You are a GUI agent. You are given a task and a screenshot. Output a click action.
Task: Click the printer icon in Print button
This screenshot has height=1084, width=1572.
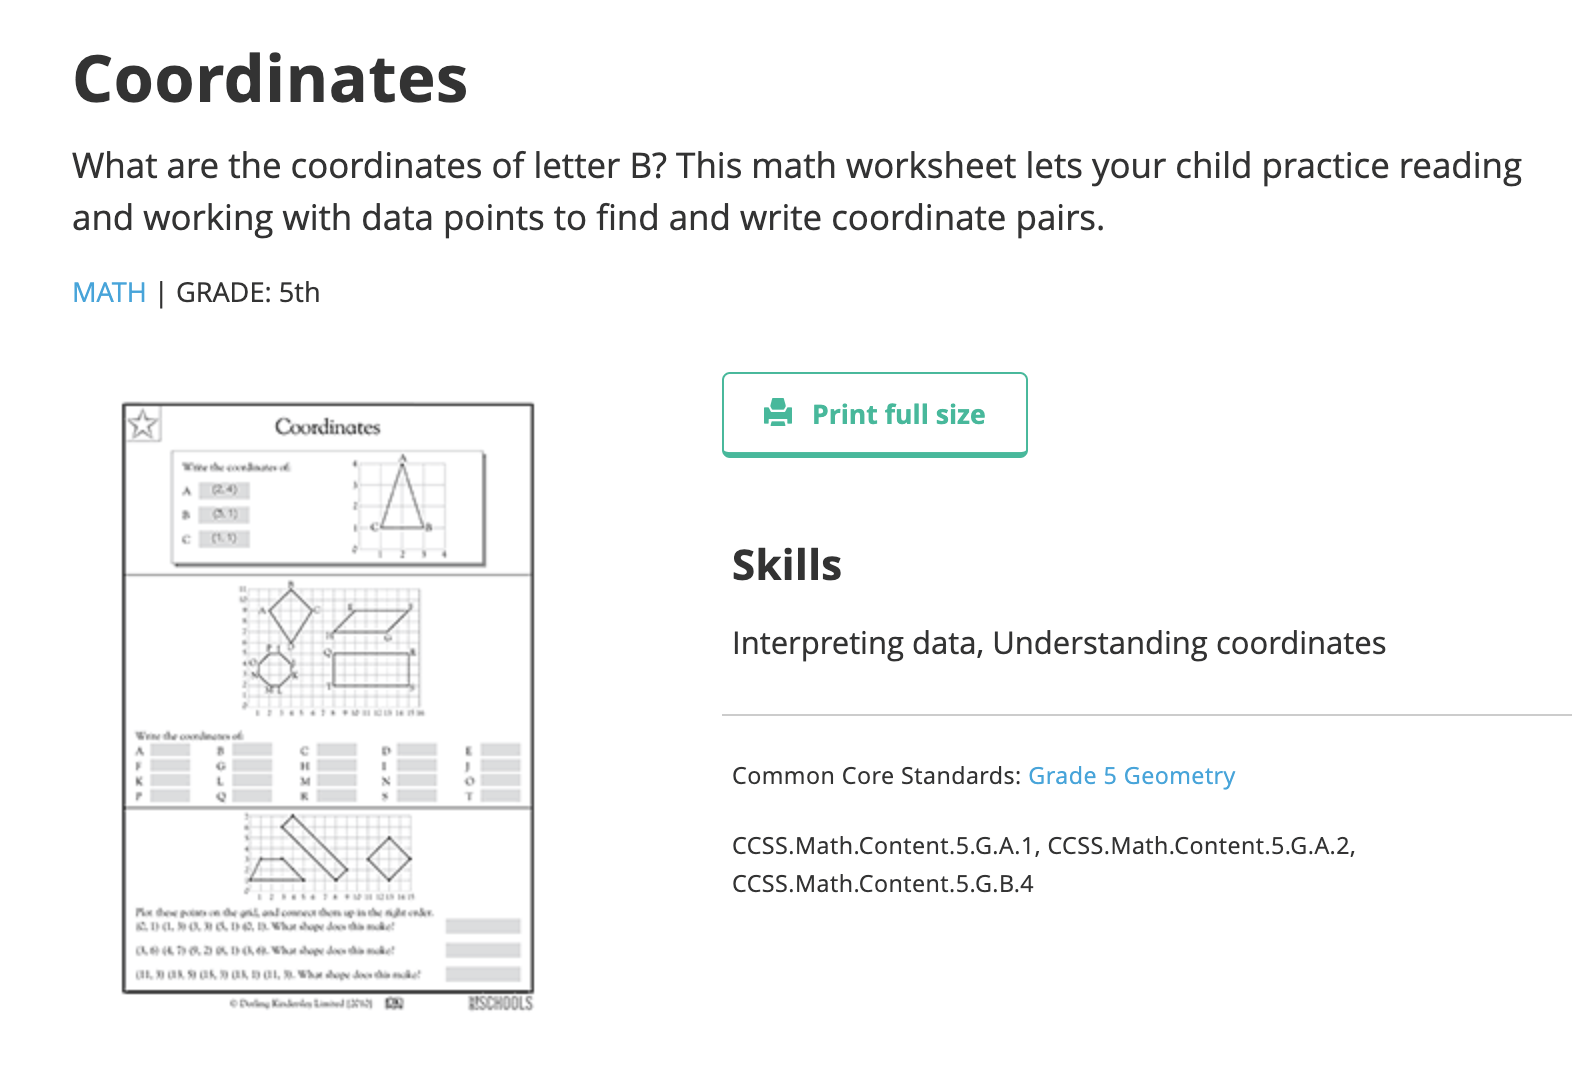coord(777,413)
